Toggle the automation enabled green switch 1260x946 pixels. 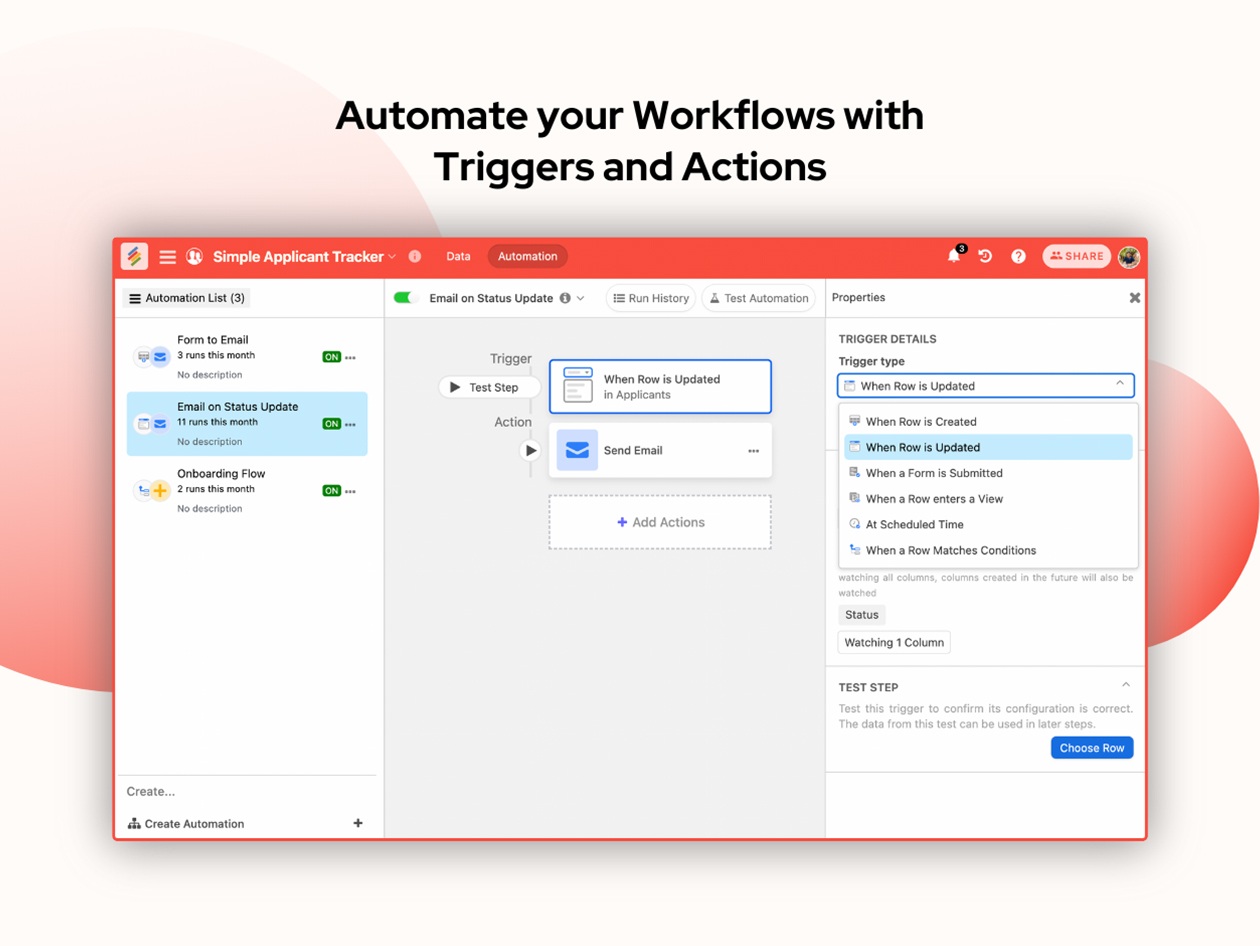point(405,298)
